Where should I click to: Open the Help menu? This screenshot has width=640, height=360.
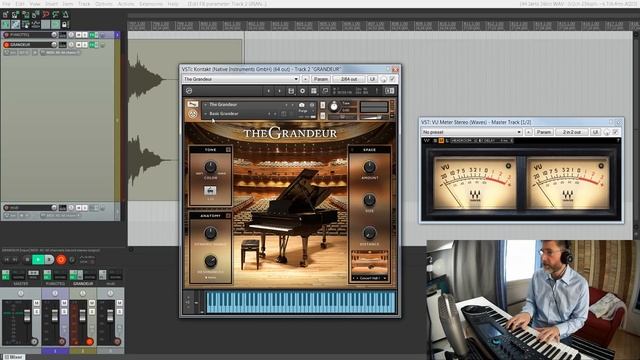coord(173,4)
